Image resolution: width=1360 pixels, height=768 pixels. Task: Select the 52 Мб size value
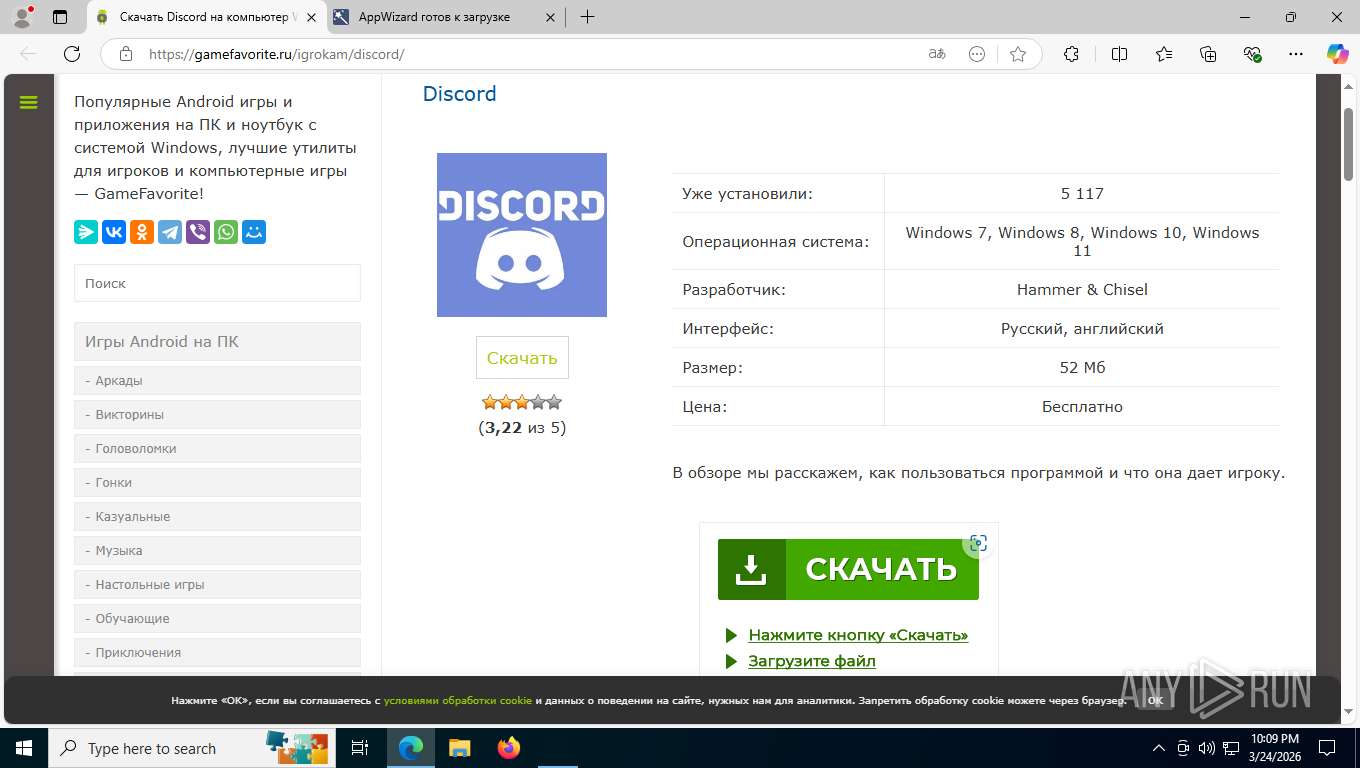tap(1082, 367)
